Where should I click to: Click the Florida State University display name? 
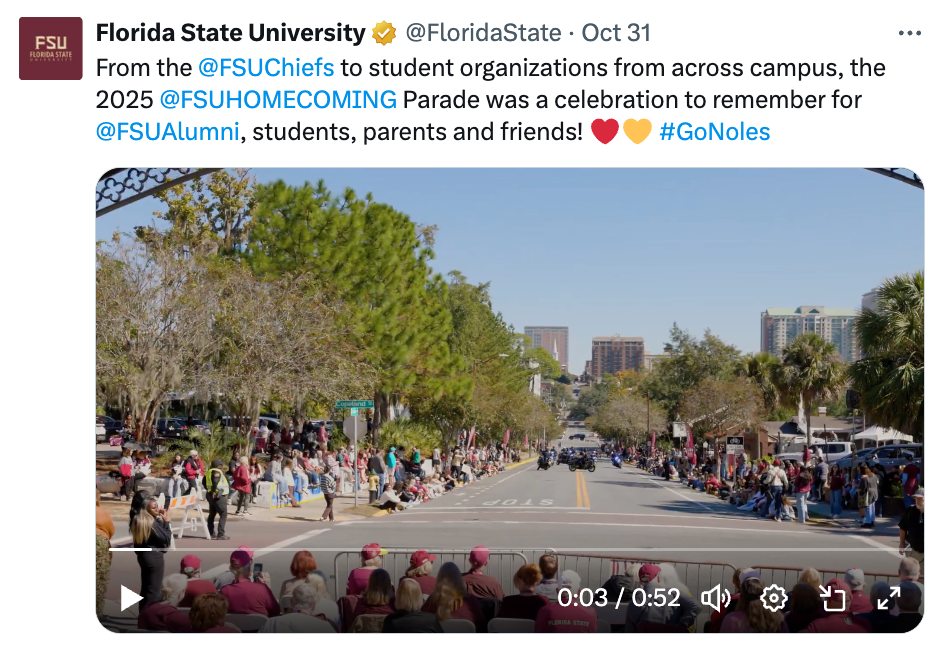pos(230,33)
